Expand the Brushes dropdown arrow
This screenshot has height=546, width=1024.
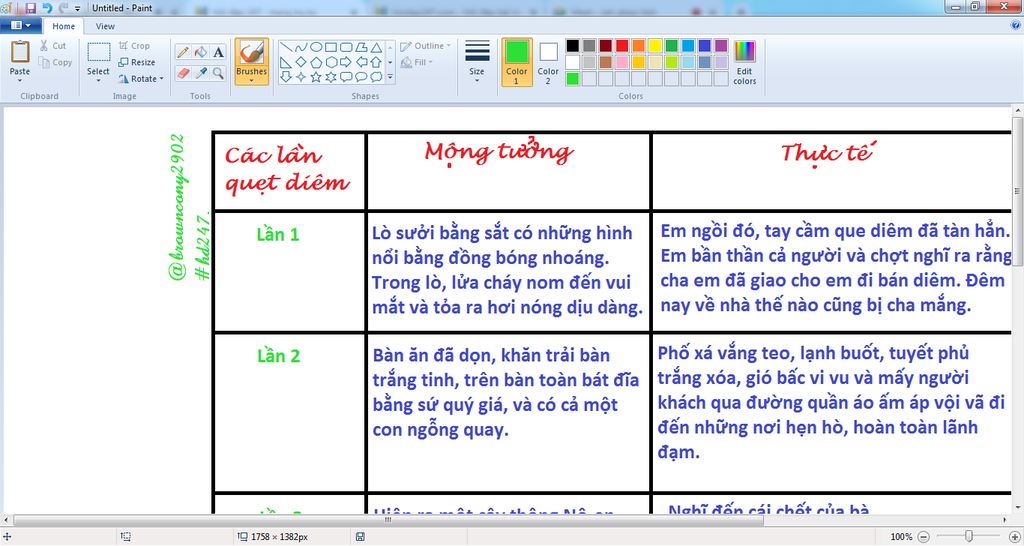(x=251, y=80)
